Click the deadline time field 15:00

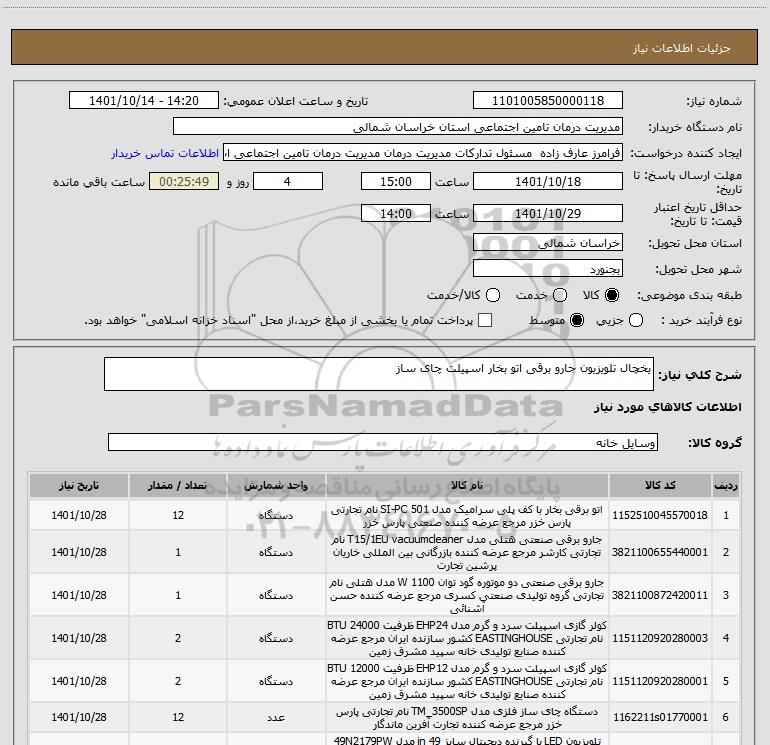click(396, 182)
